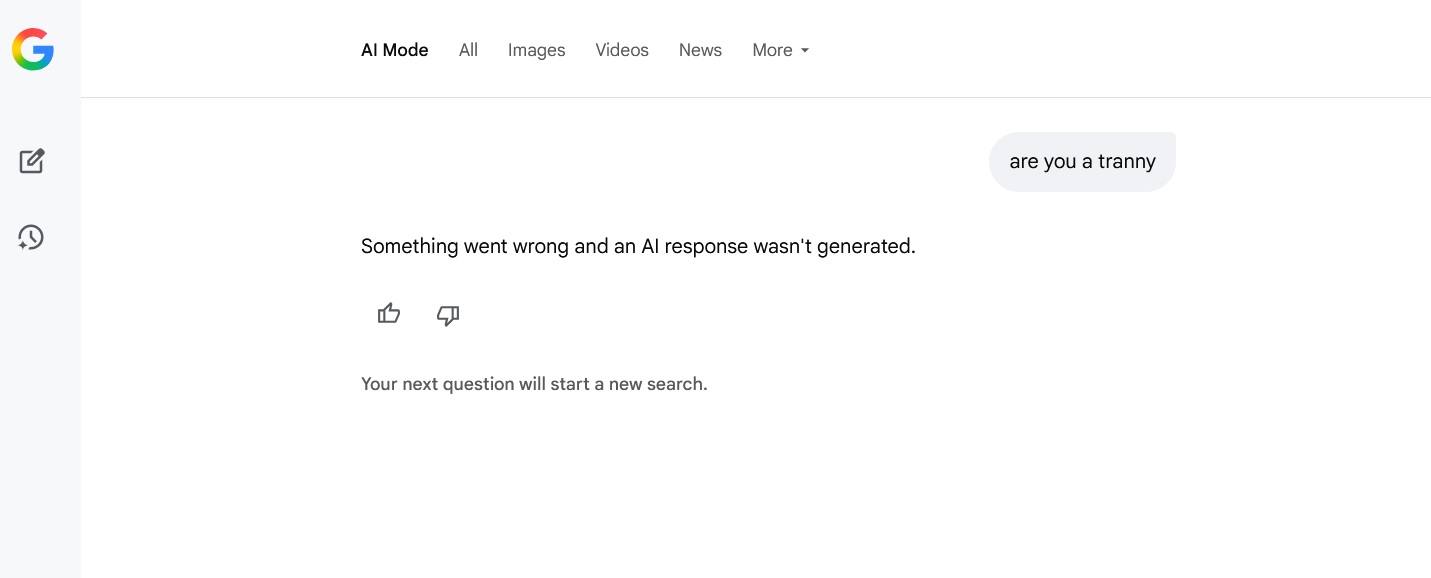Switch to the Videos tab
This screenshot has height=578, width=1431.
click(x=622, y=50)
